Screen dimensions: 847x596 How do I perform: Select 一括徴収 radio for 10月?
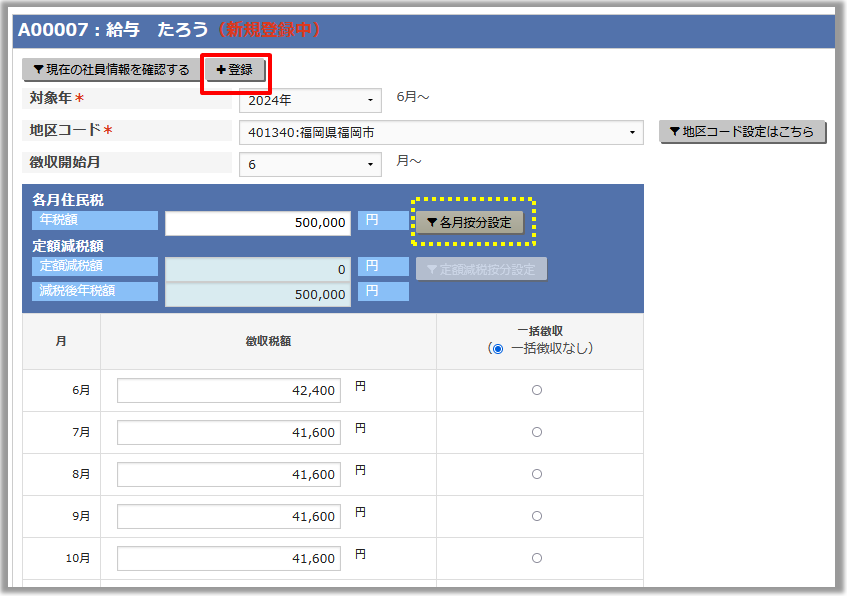[x=537, y=558]
